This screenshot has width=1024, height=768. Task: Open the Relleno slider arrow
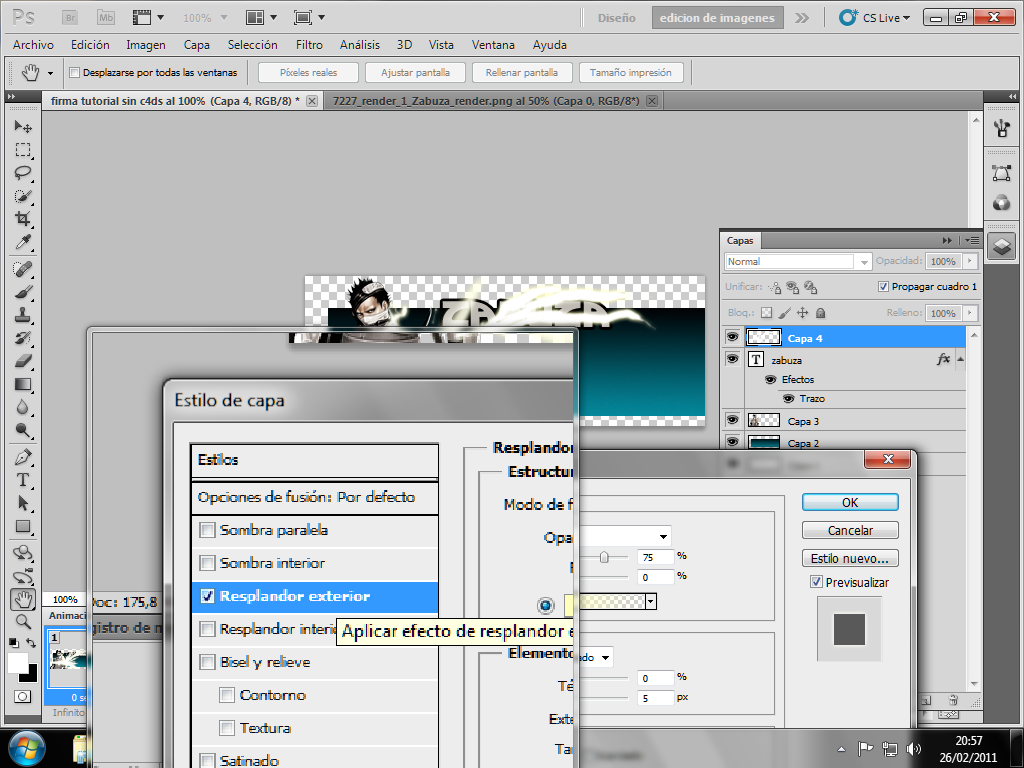970,313
